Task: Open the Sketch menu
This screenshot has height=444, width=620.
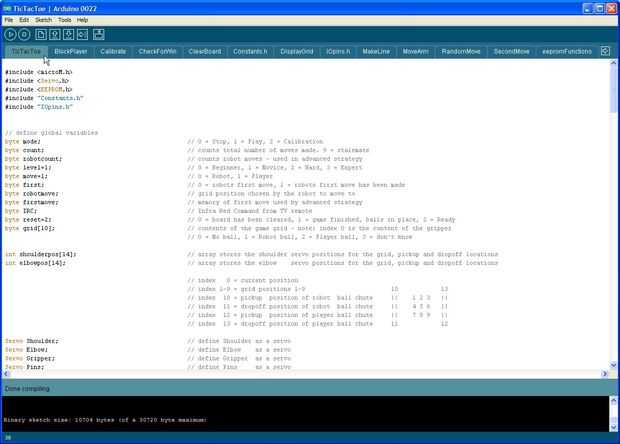Action: tap(43, 20)
